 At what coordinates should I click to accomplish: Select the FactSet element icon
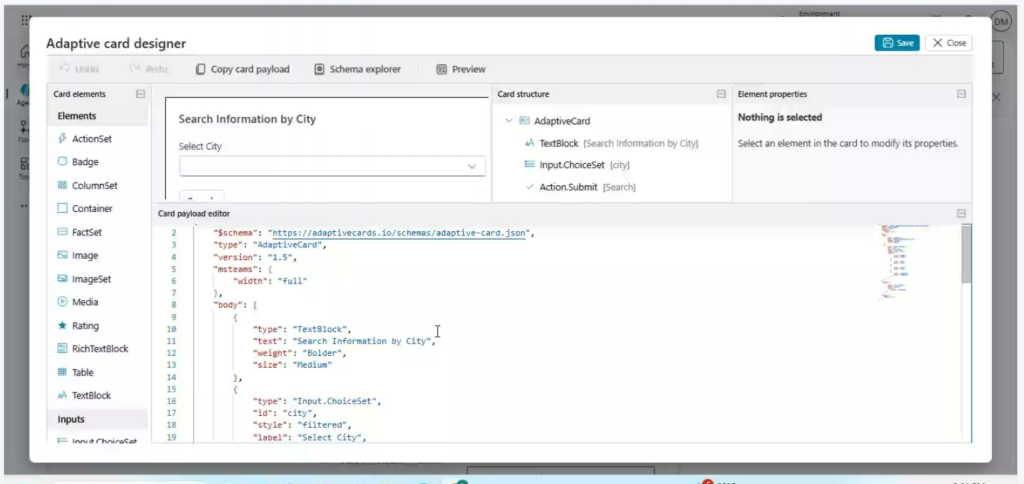62,232
